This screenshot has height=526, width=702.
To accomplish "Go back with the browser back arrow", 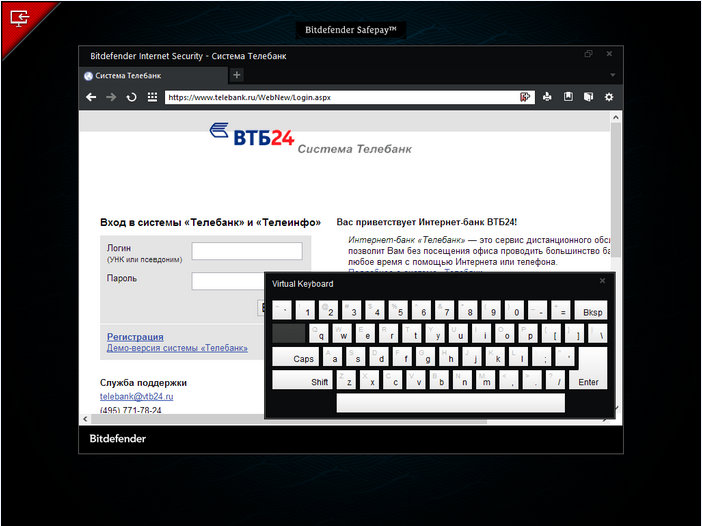I will [x=91, y=97].
